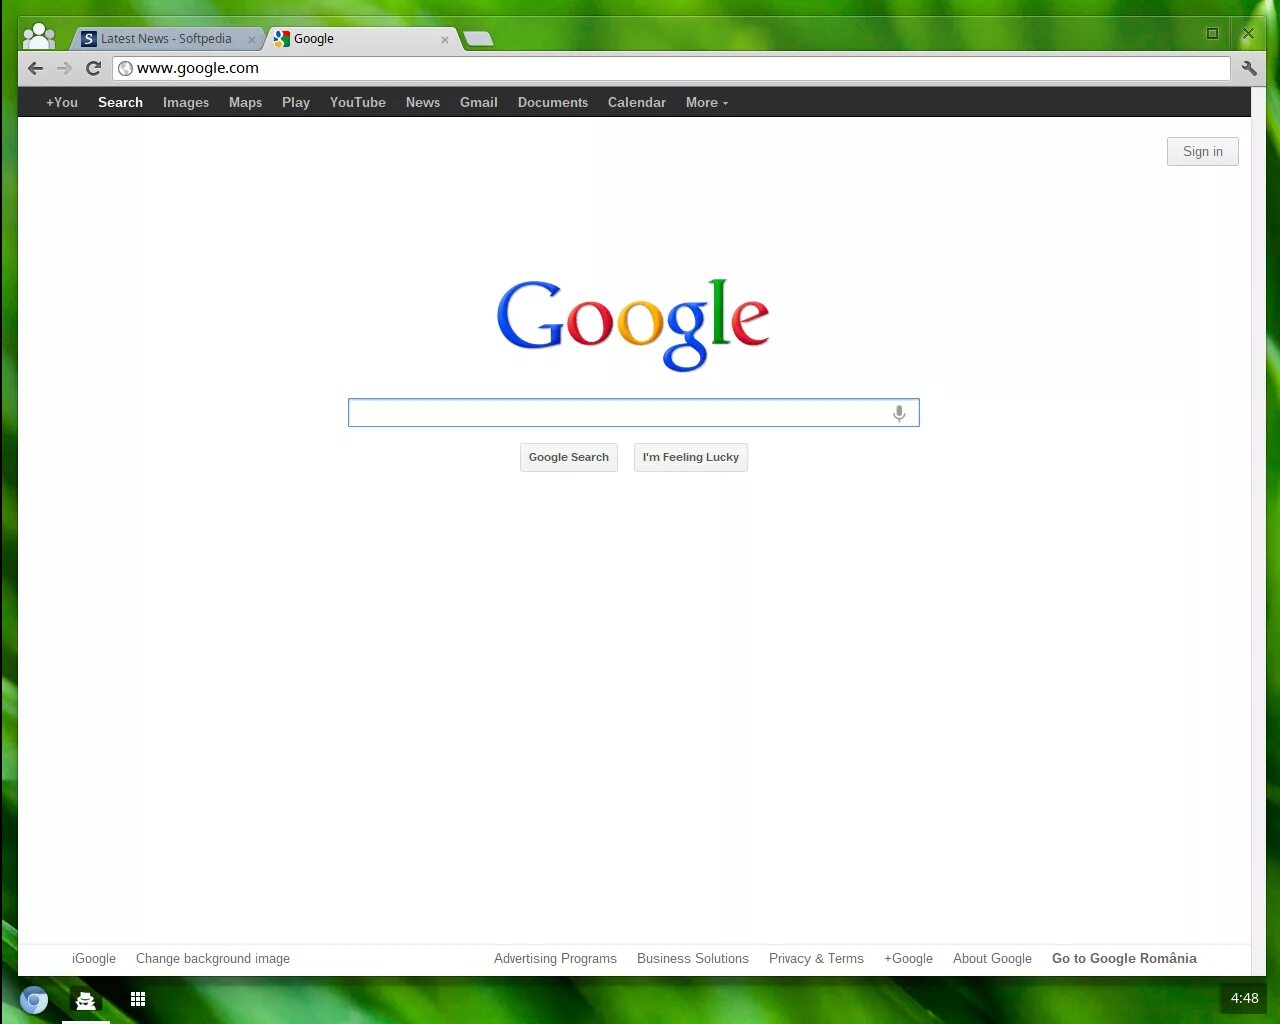This screenshot has width=1280, height=1024.
Task: Open Privacy & Terms link
Action: click(x=816, y=958)
